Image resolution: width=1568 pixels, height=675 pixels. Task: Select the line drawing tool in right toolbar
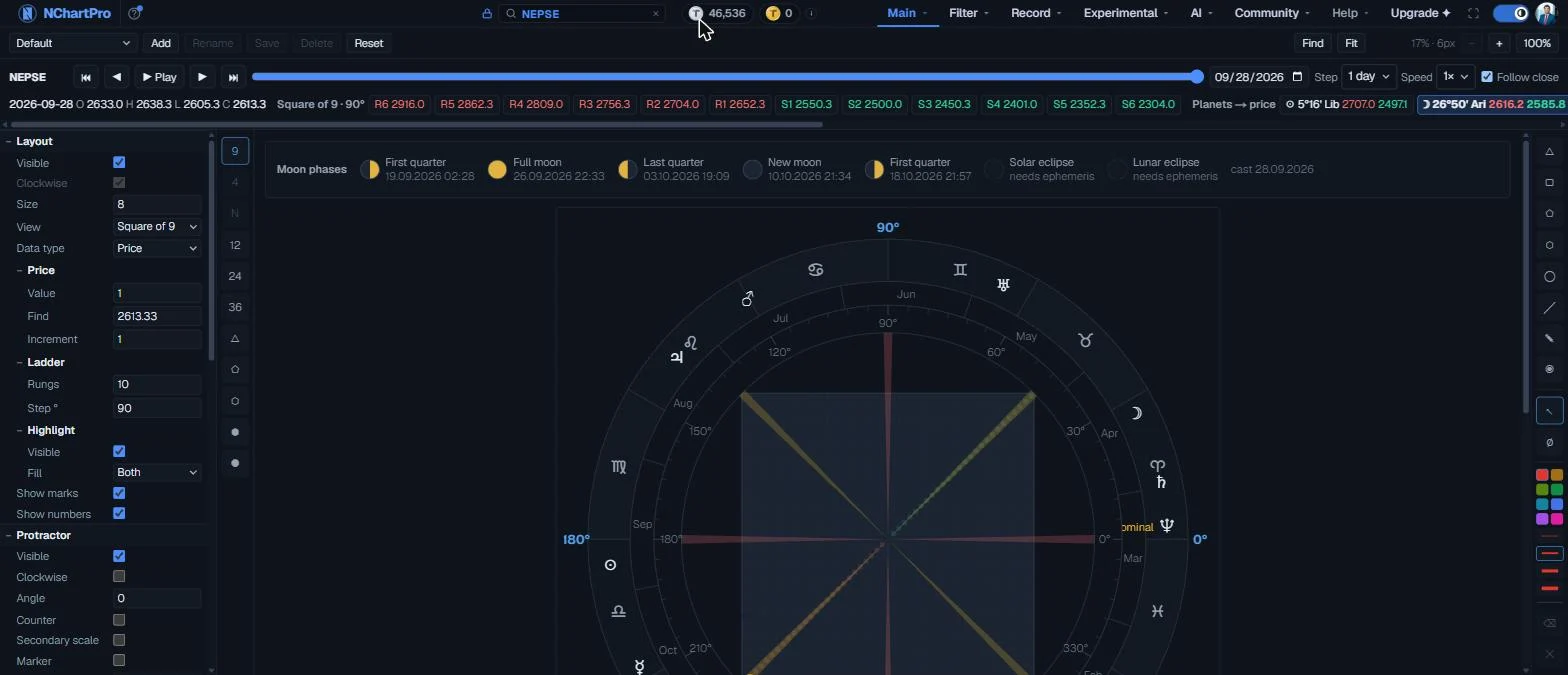pos(1549,307)
